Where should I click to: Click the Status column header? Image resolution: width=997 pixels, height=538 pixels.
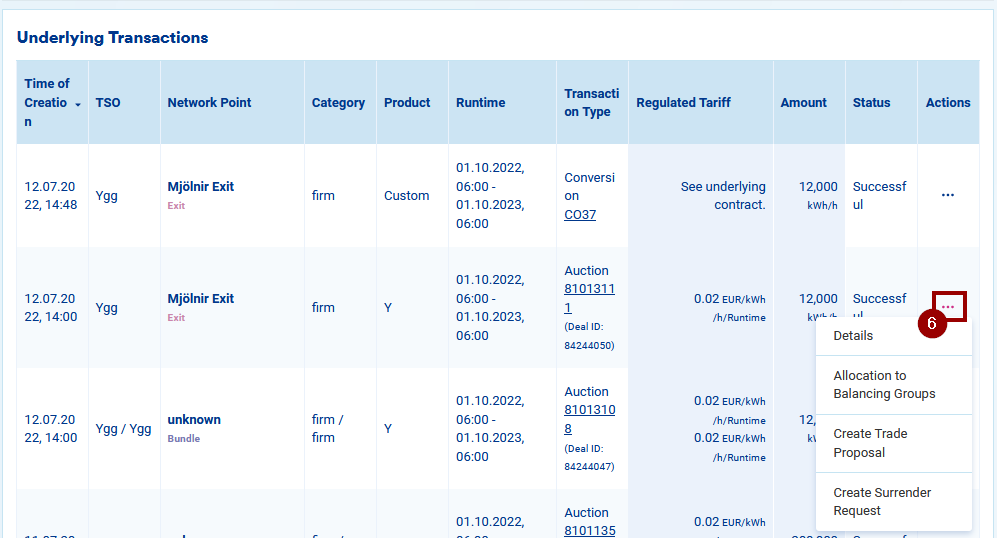tap(871, 103)
